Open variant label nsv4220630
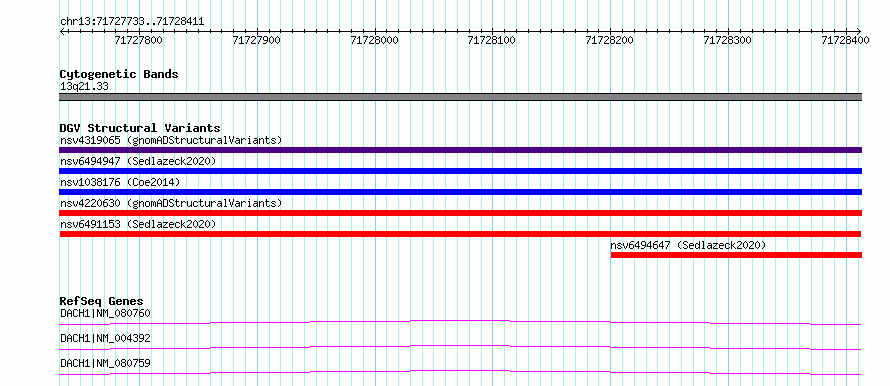 tap(171, 203)
